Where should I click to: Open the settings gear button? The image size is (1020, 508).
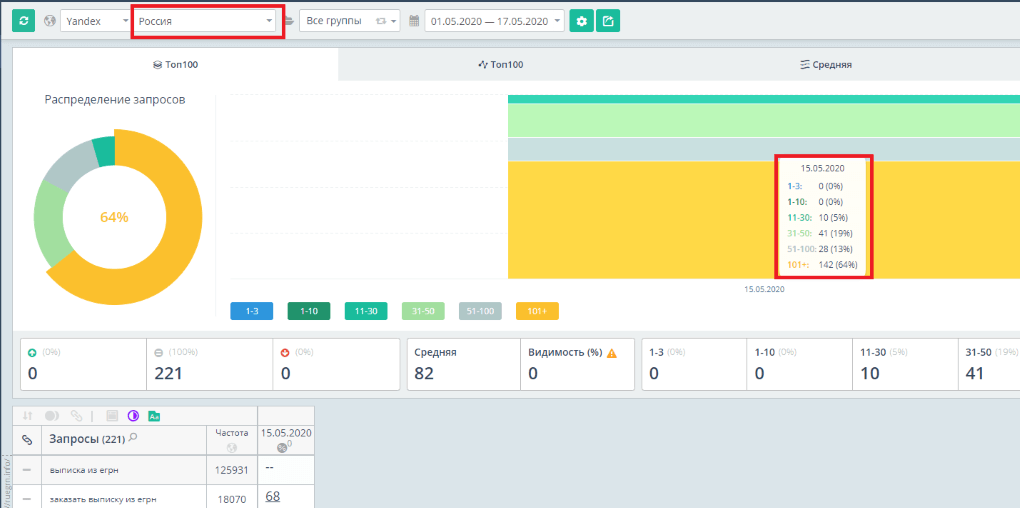(x=582, y=21)
